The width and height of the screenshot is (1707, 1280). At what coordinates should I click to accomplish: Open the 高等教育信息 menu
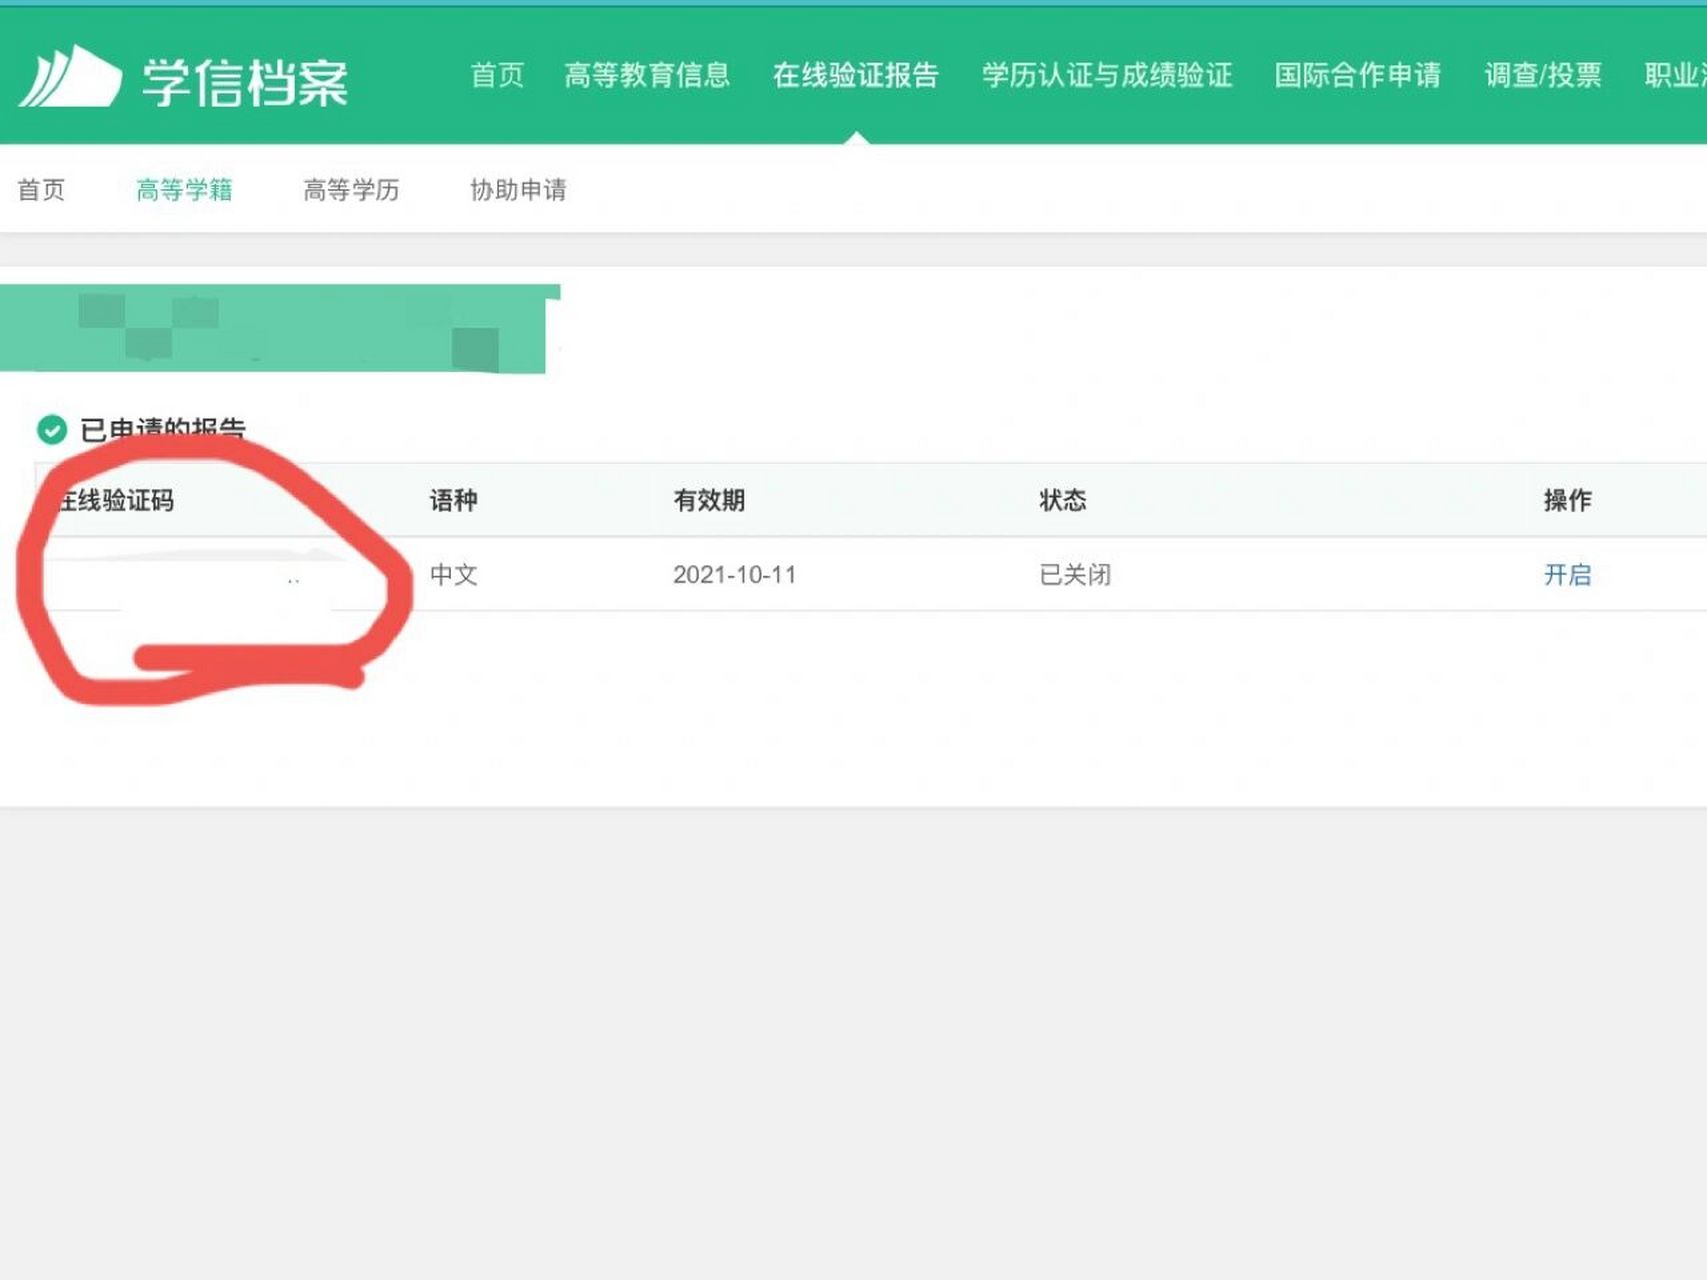click(647, 75)
